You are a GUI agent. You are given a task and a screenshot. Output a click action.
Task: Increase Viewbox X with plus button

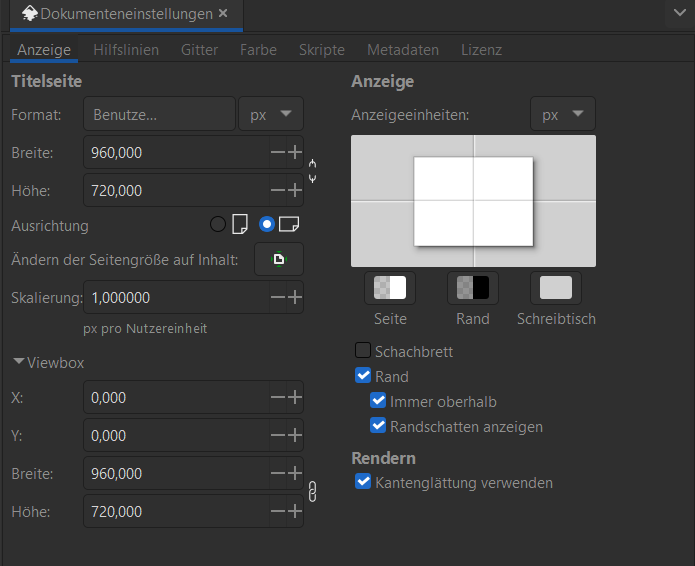pos(295,397)
